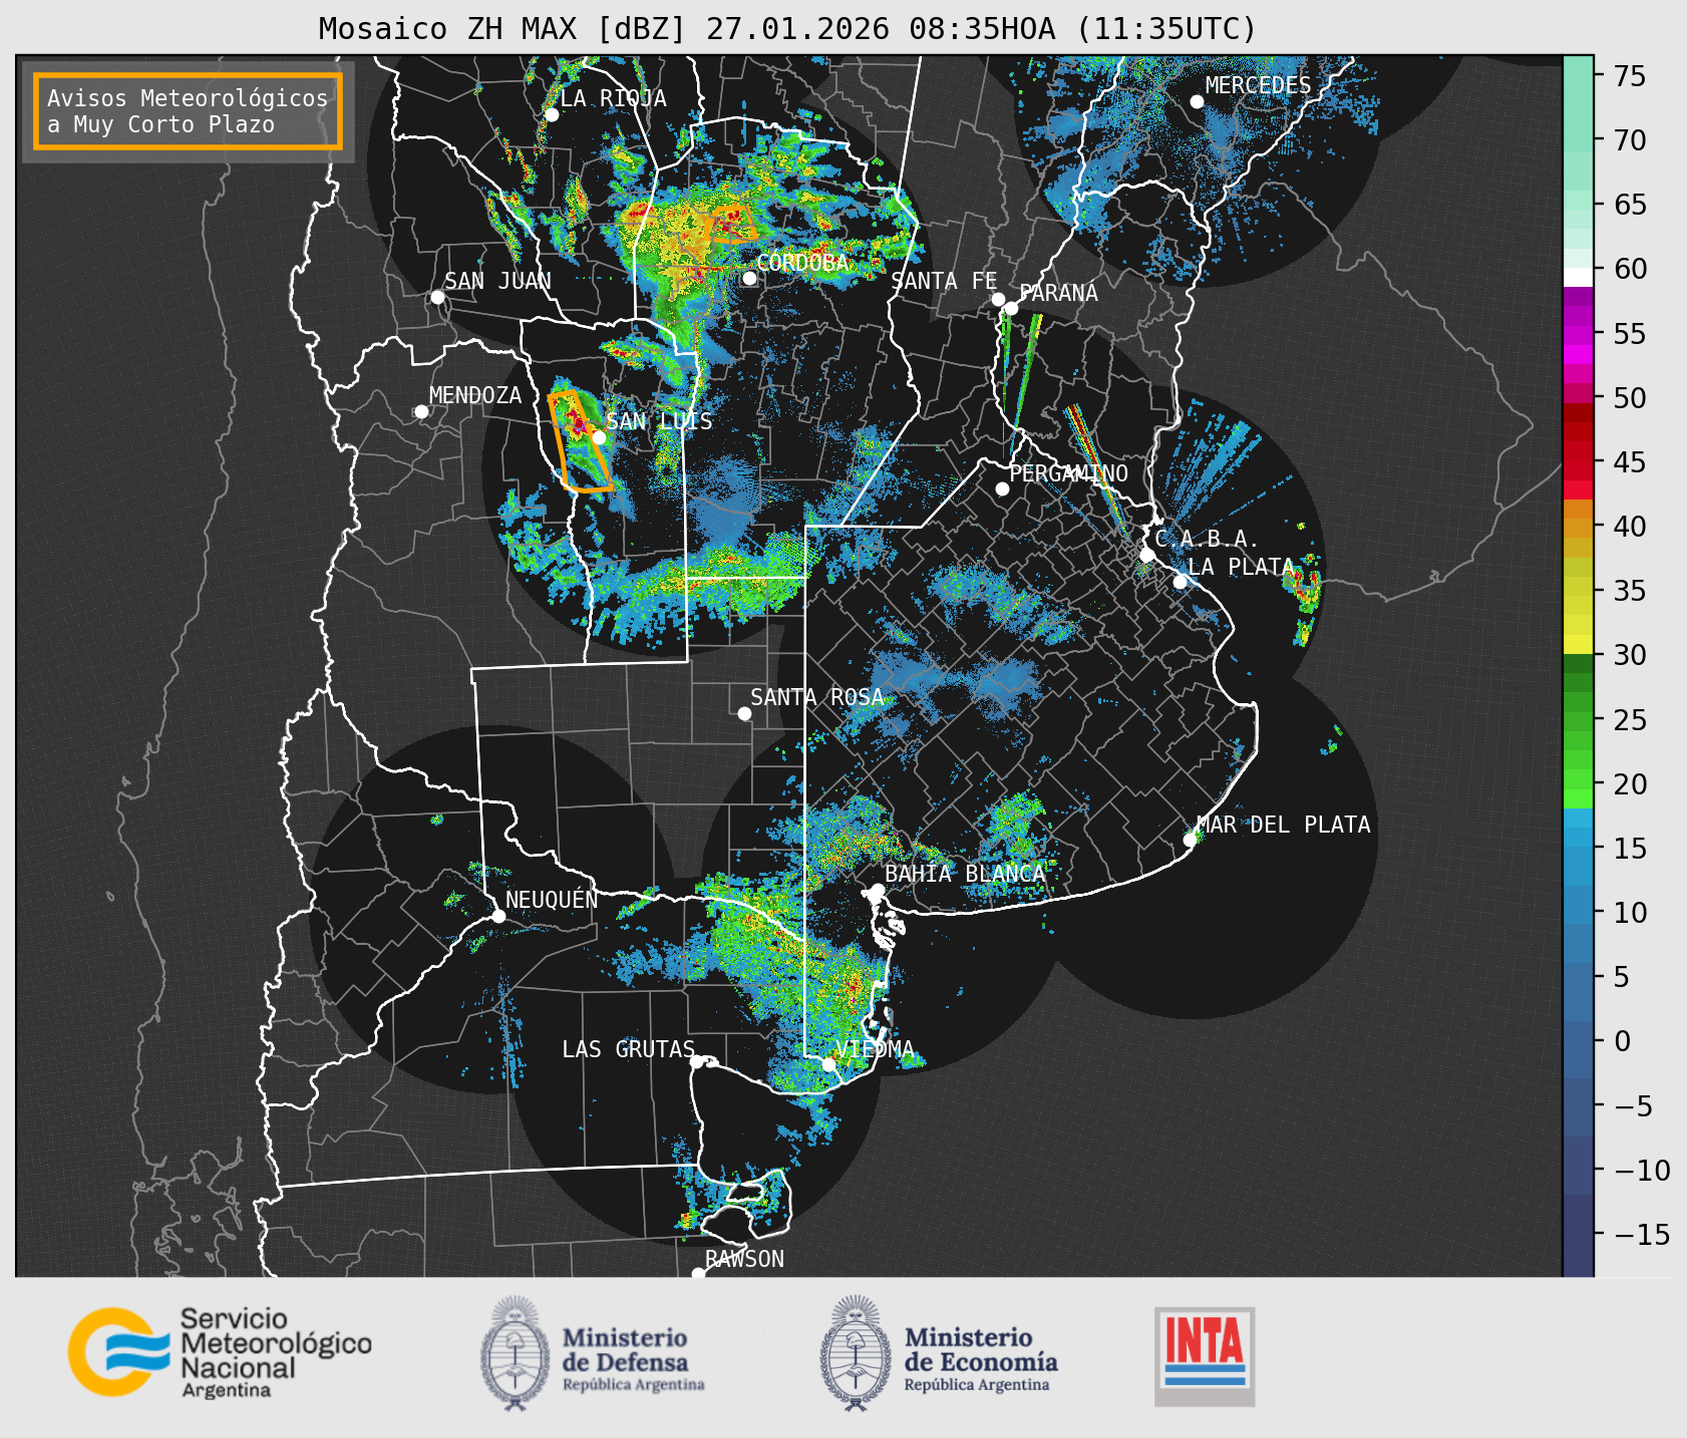Click the orange warning polygon north of Córdoba
This screenshot has height=1438, width=1687.
[x=731, y=225]
